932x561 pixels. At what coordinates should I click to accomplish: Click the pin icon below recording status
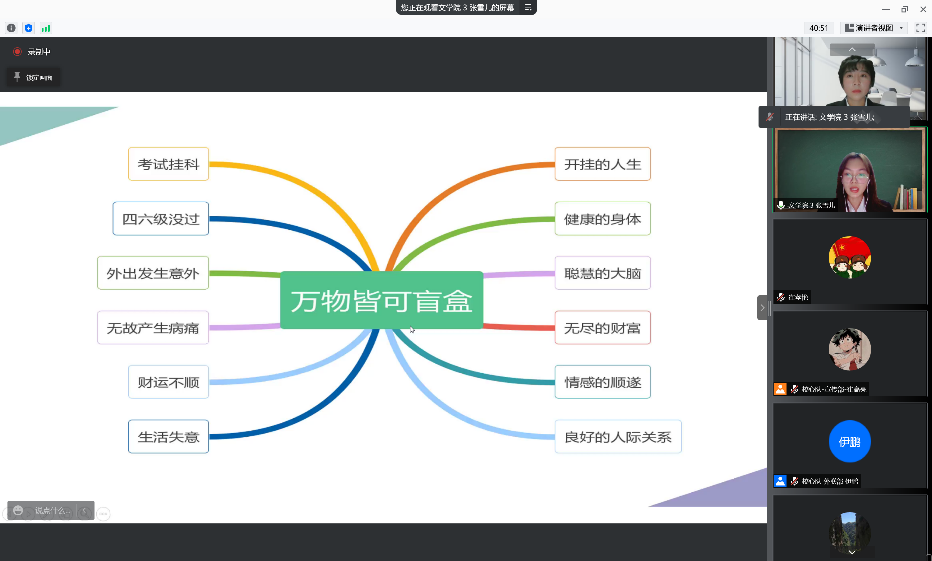click(17, 77)
